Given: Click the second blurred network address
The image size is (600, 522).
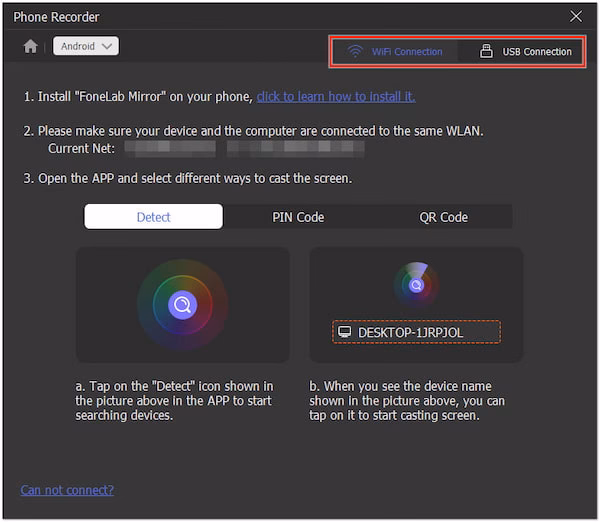Looking at the screenshot, I should [x=295, y=148].
